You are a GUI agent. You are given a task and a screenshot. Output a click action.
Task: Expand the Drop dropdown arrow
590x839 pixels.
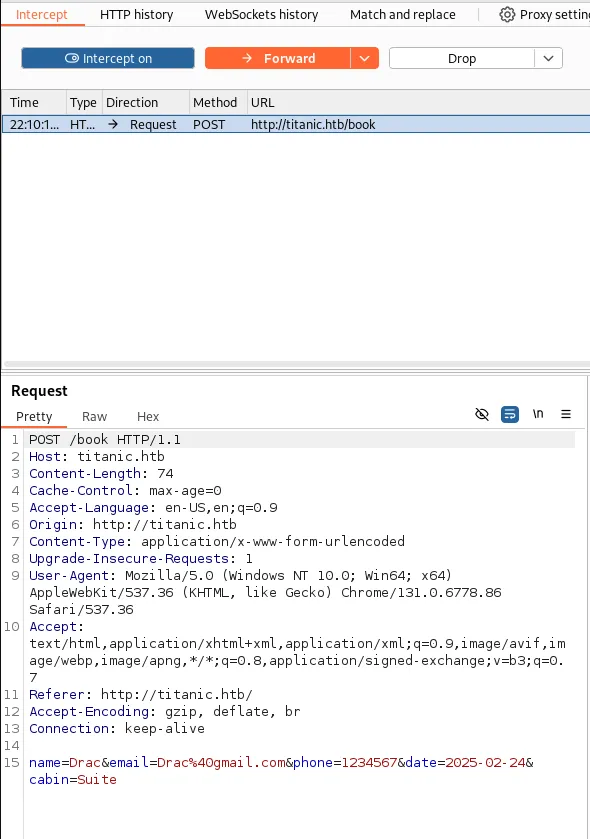pos(548,58)
